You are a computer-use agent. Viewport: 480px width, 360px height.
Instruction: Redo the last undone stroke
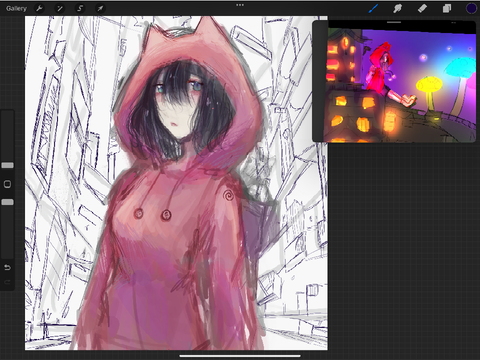click(7, 282)
